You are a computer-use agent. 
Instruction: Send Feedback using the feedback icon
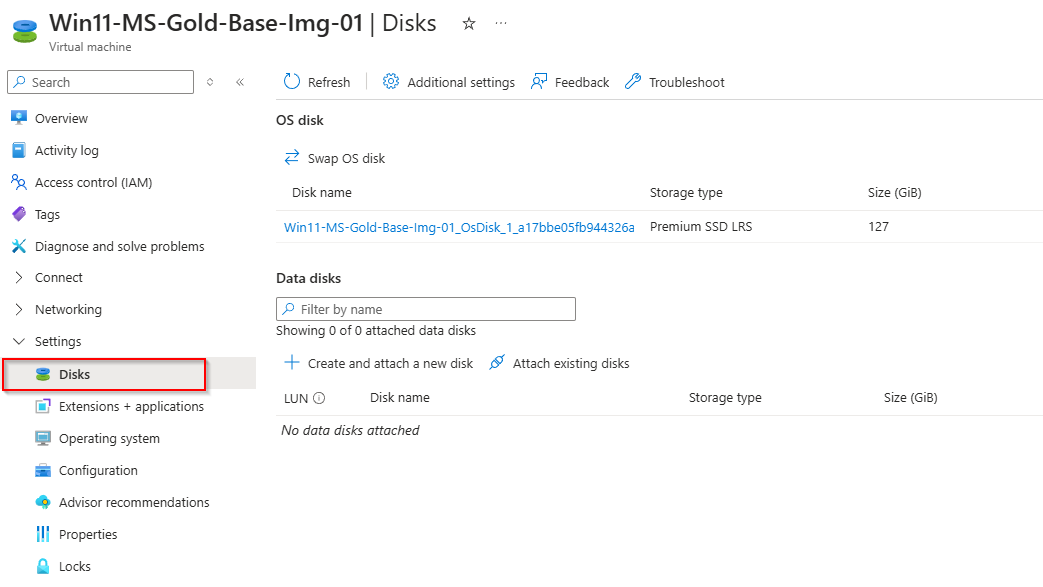click(569, 82)
